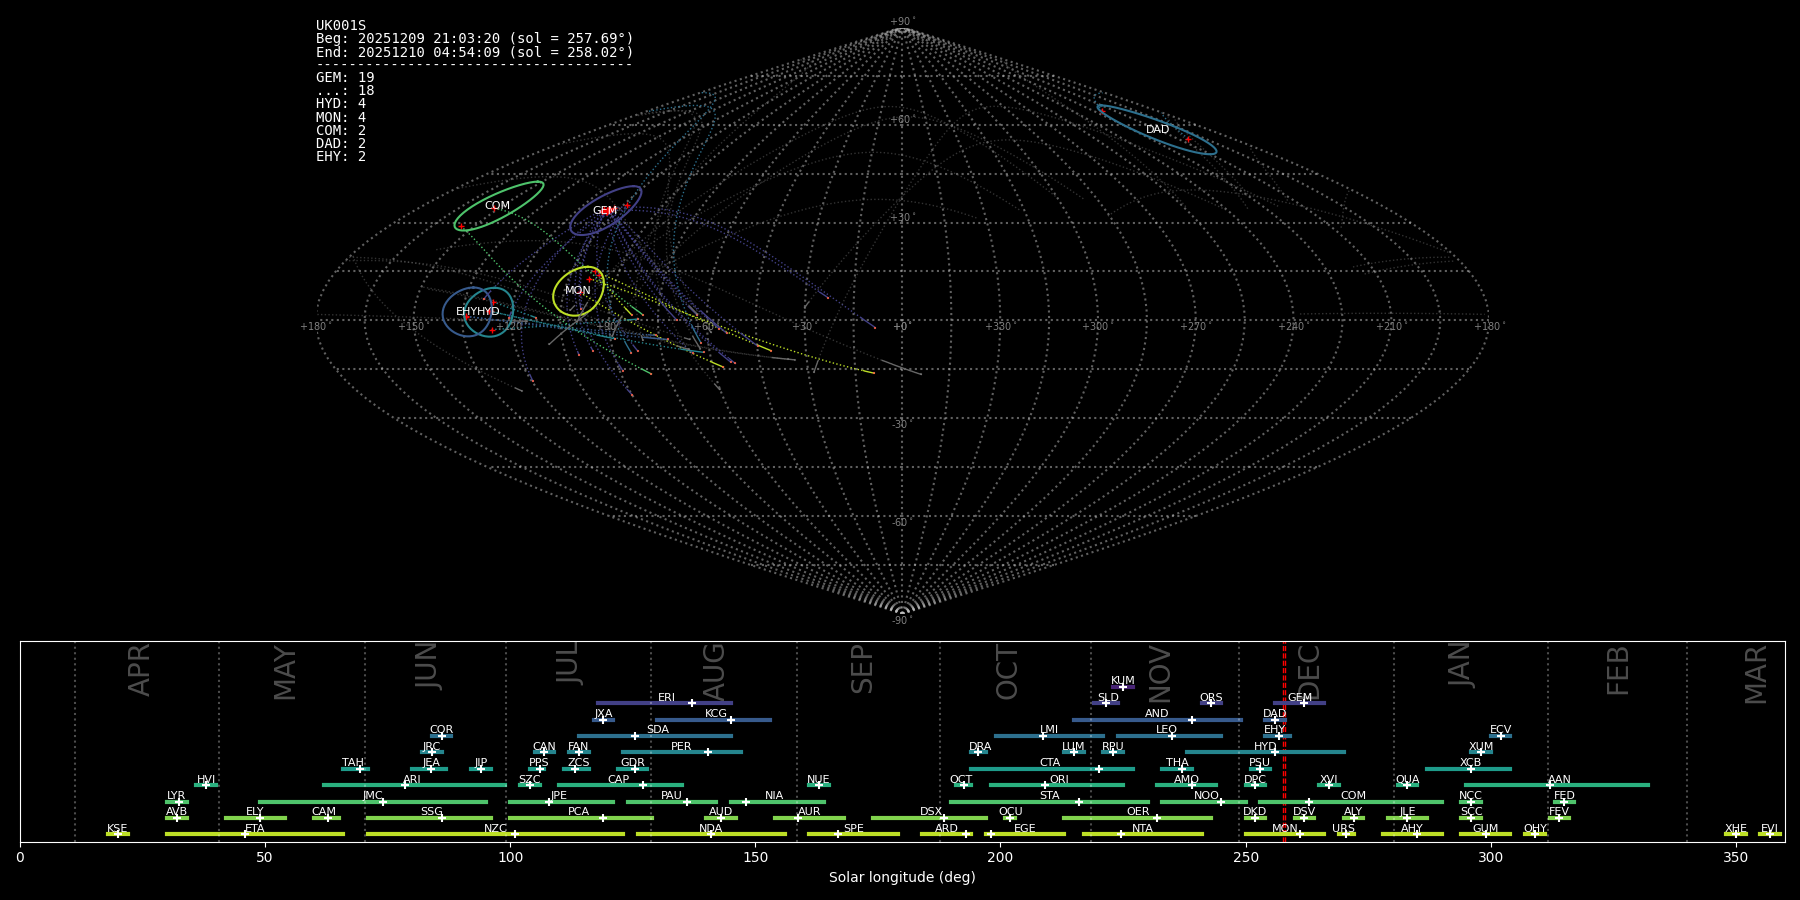Image resolution: width=1800 pixels, height=900 pixels.
Task: Click the COM radiant label in the sky map
Action: pyautogui.click(x=497, y=206)
